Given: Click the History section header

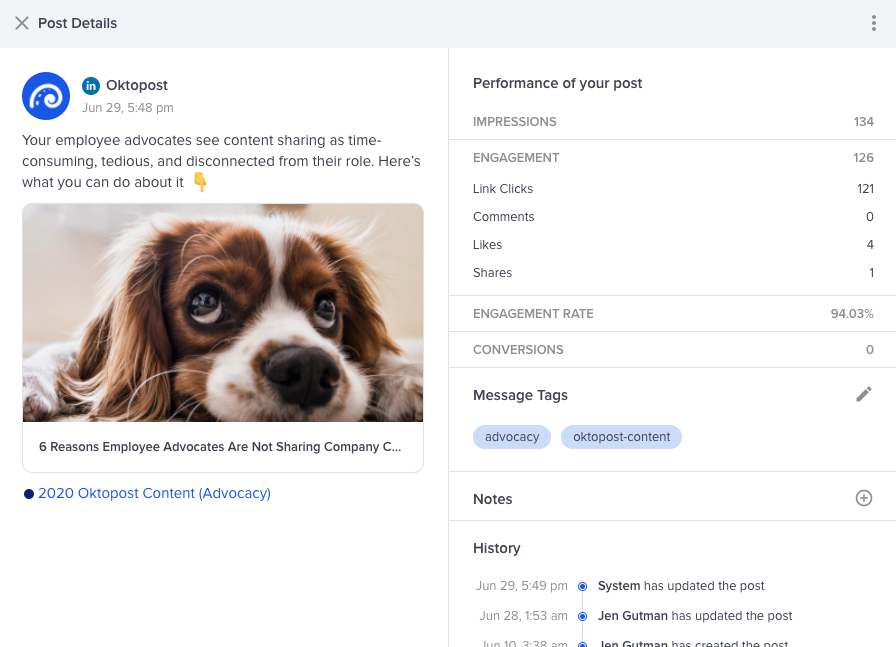Looking at the screenshot, I should 497,548.
